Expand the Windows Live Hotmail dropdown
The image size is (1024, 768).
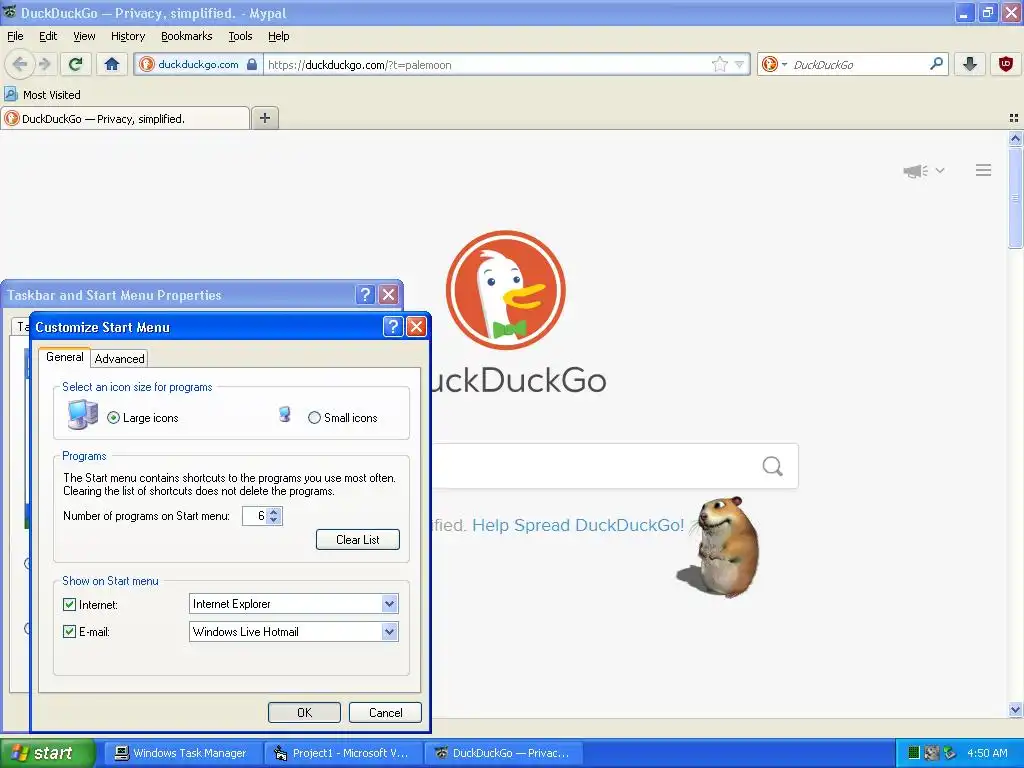[389, 632]
